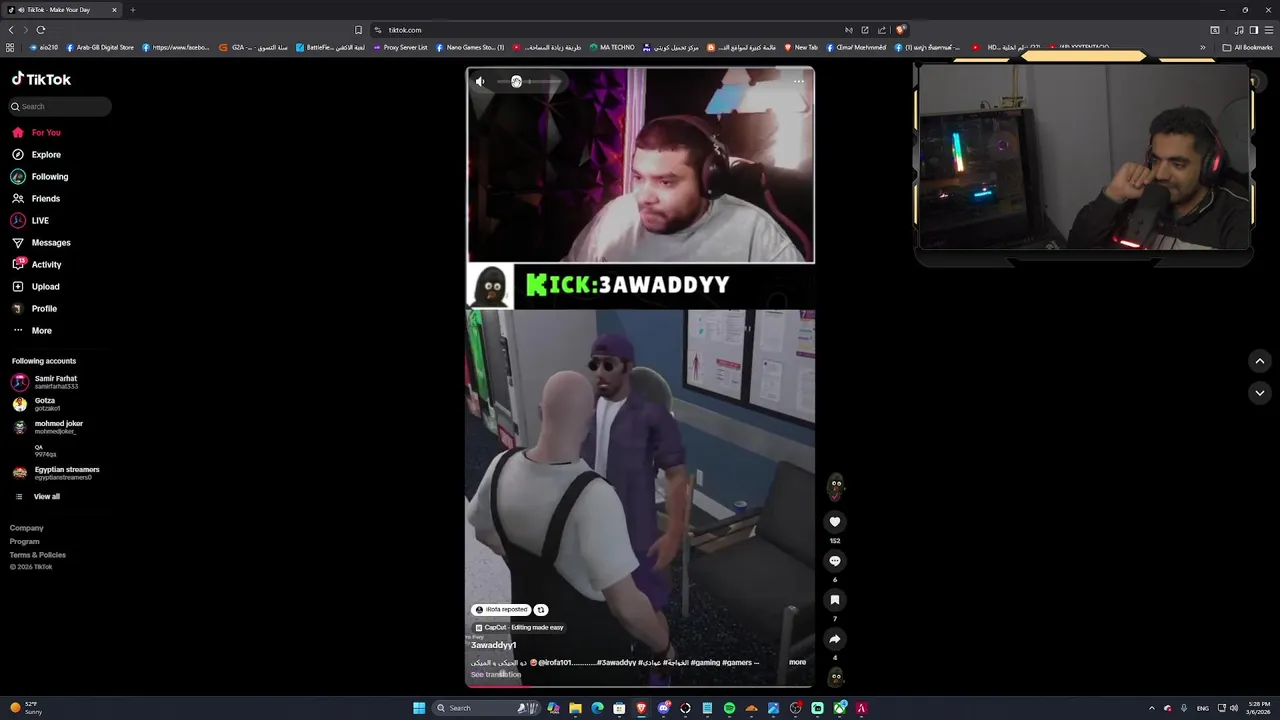Go to the next video with down arrow
The width and height of the screenshot is (1280, 720).
pos(1260,393)
